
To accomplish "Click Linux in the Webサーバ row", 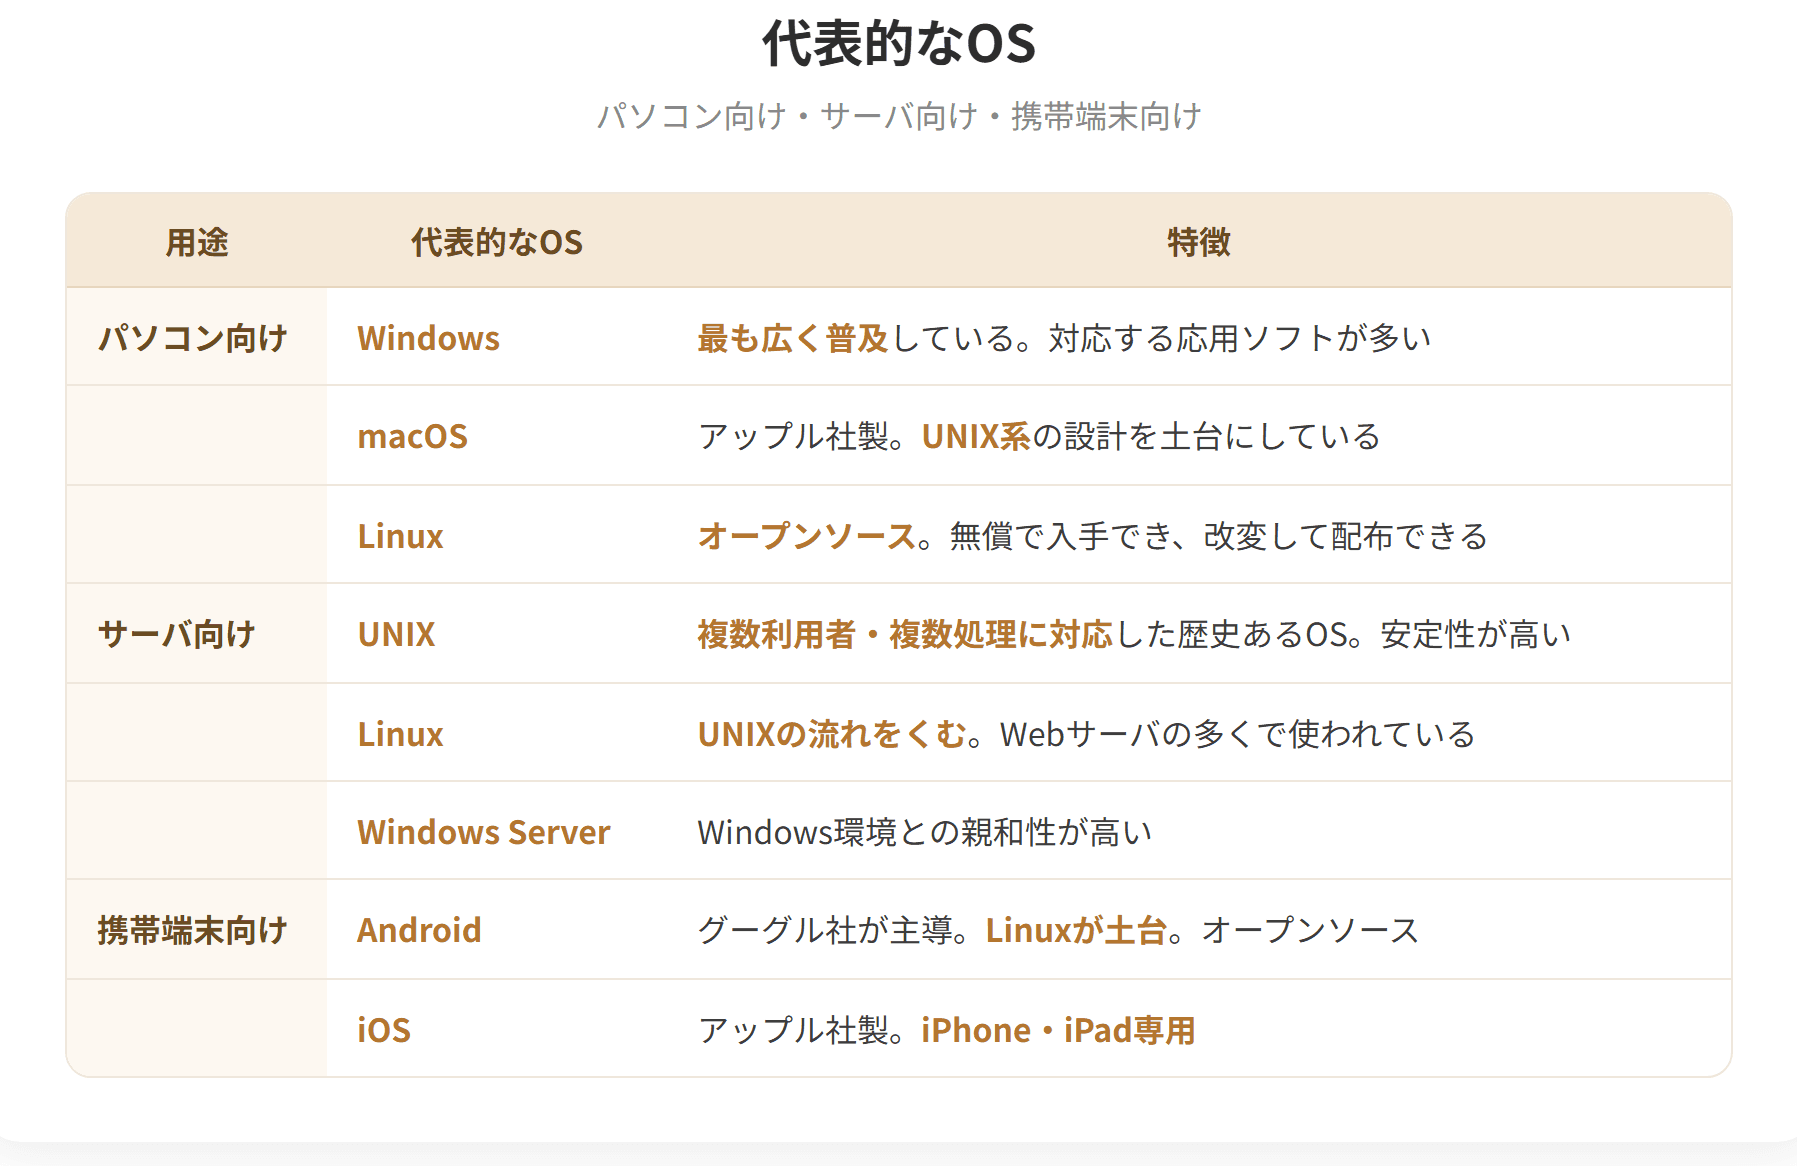I will [400, 734].
